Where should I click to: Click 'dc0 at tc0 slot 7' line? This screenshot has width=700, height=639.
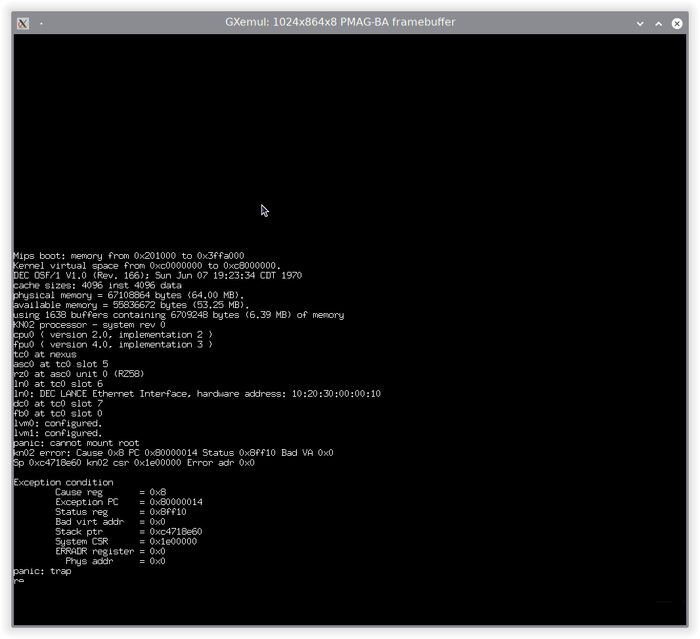tap(58, 404)
